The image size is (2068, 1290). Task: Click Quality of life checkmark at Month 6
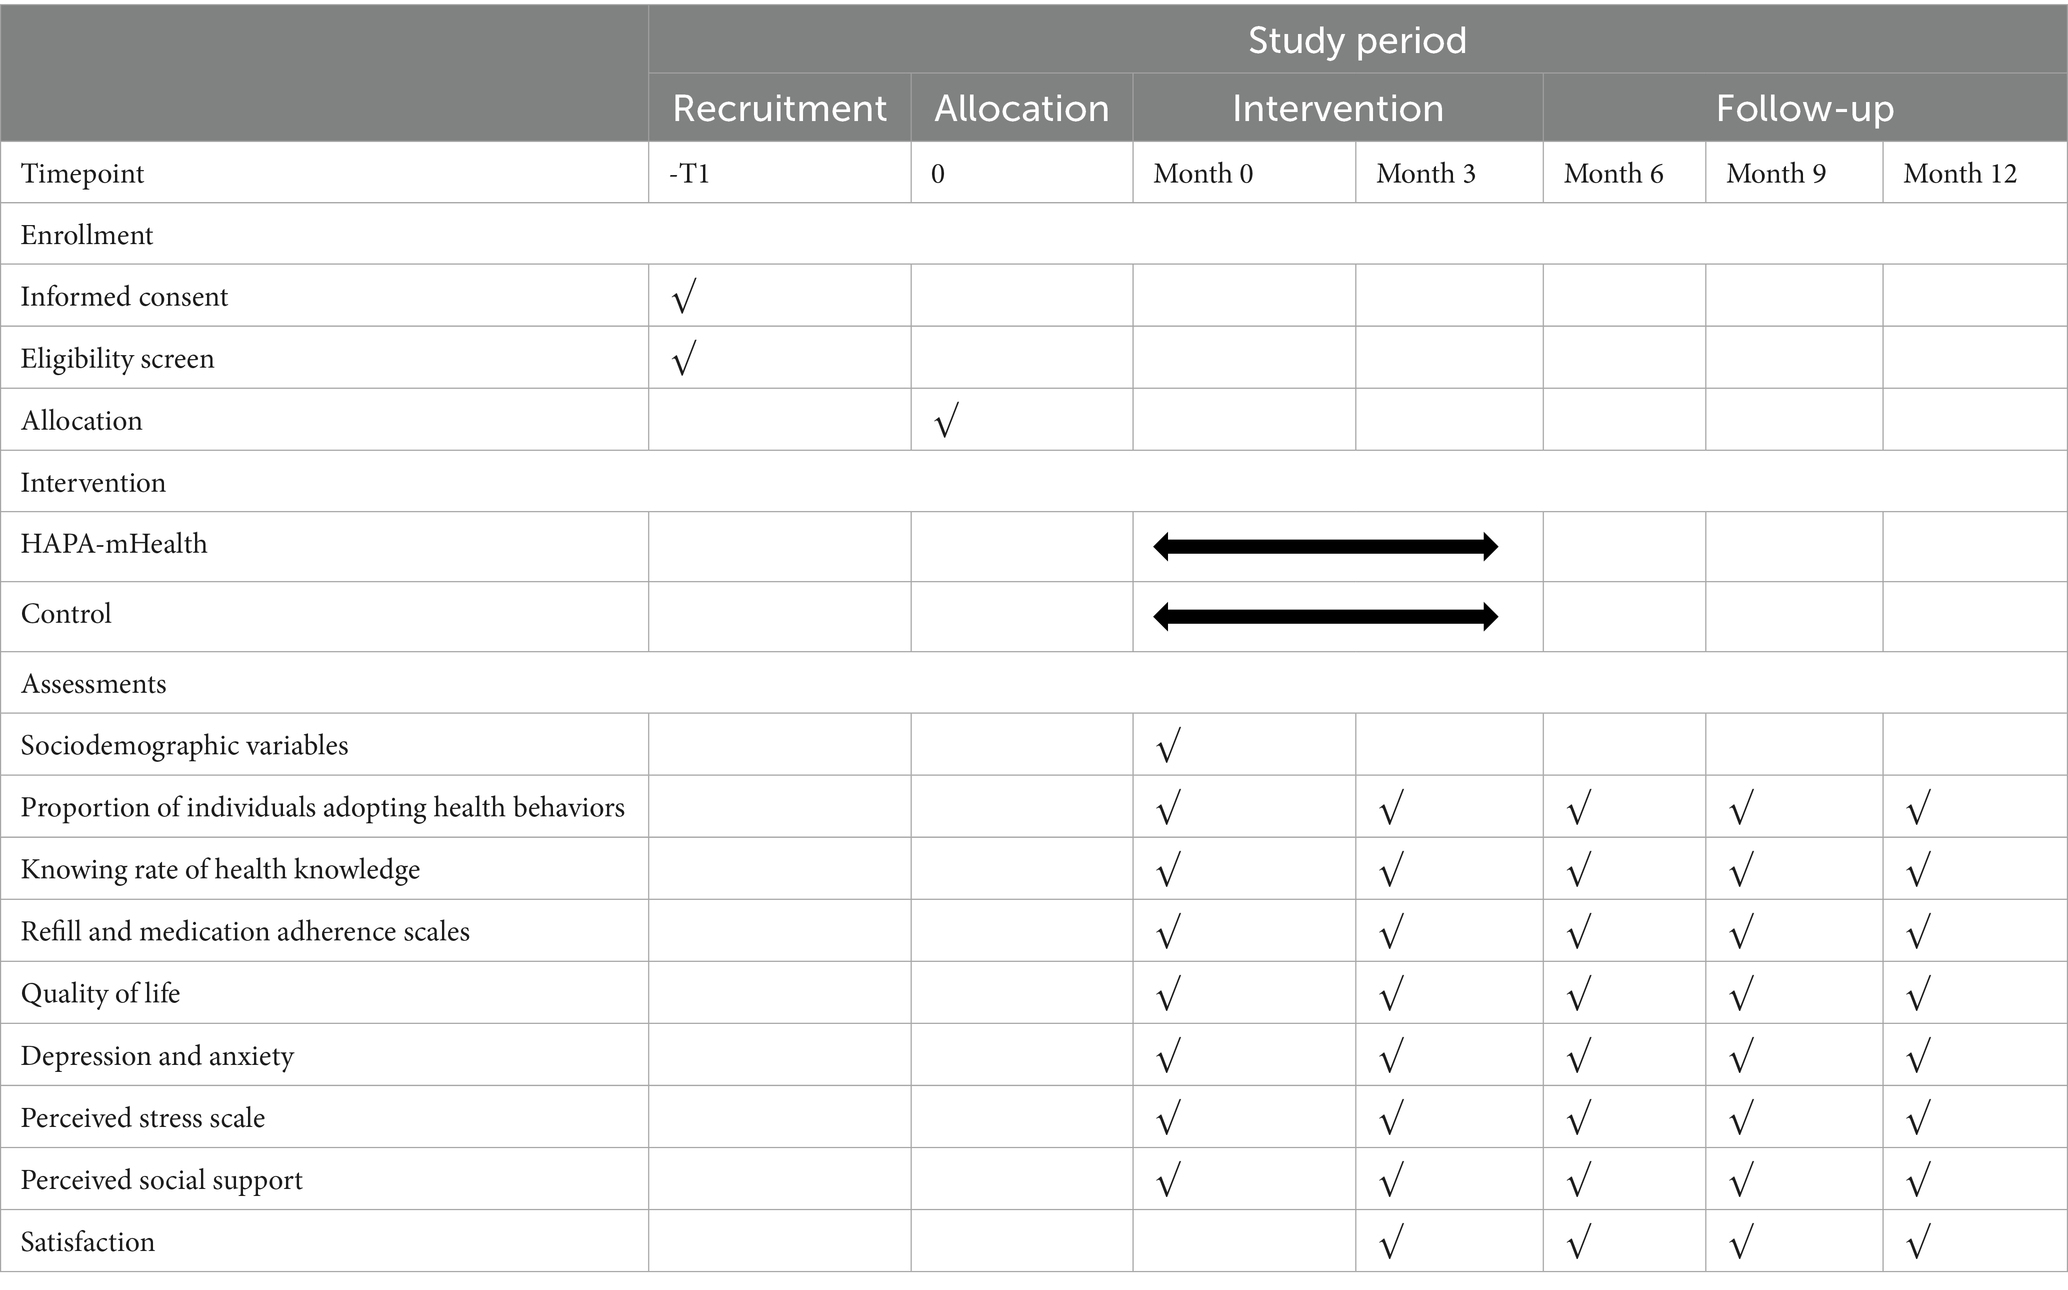1578,995
